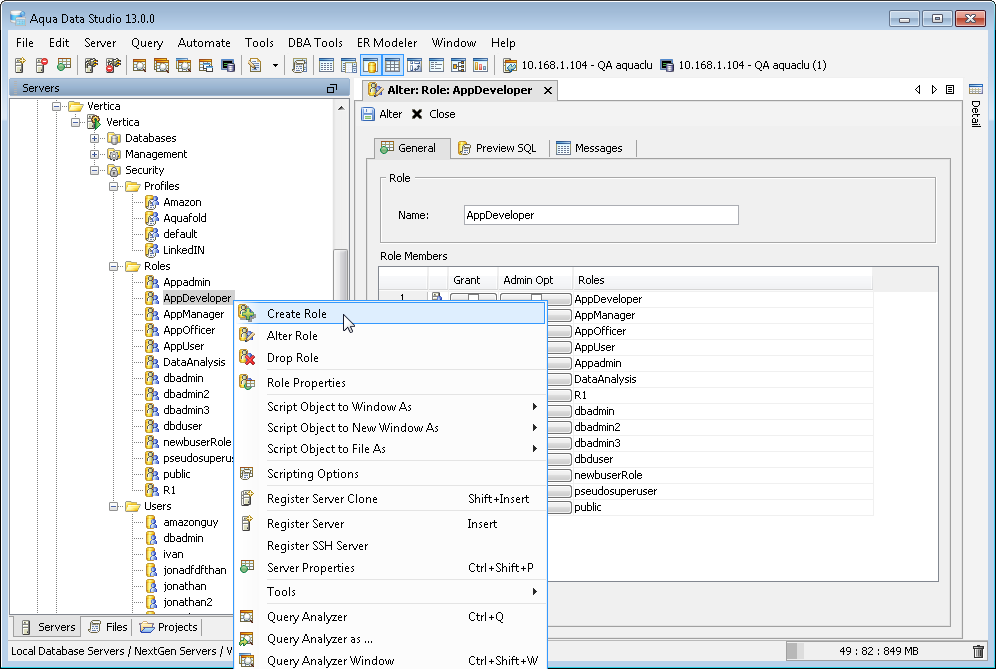Switch to the Messages tab
Screen dimensions: 996x669
589,148
